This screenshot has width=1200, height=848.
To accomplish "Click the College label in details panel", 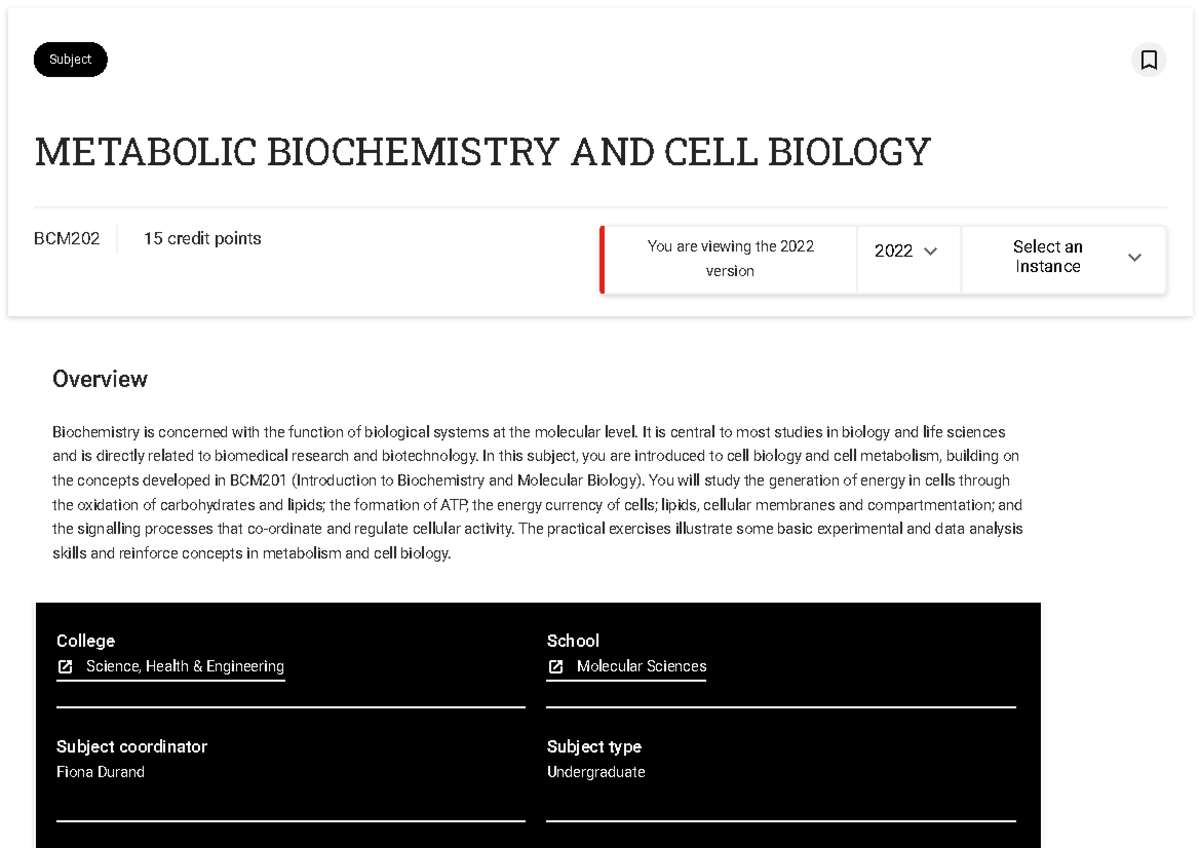I will pos(85,641).
